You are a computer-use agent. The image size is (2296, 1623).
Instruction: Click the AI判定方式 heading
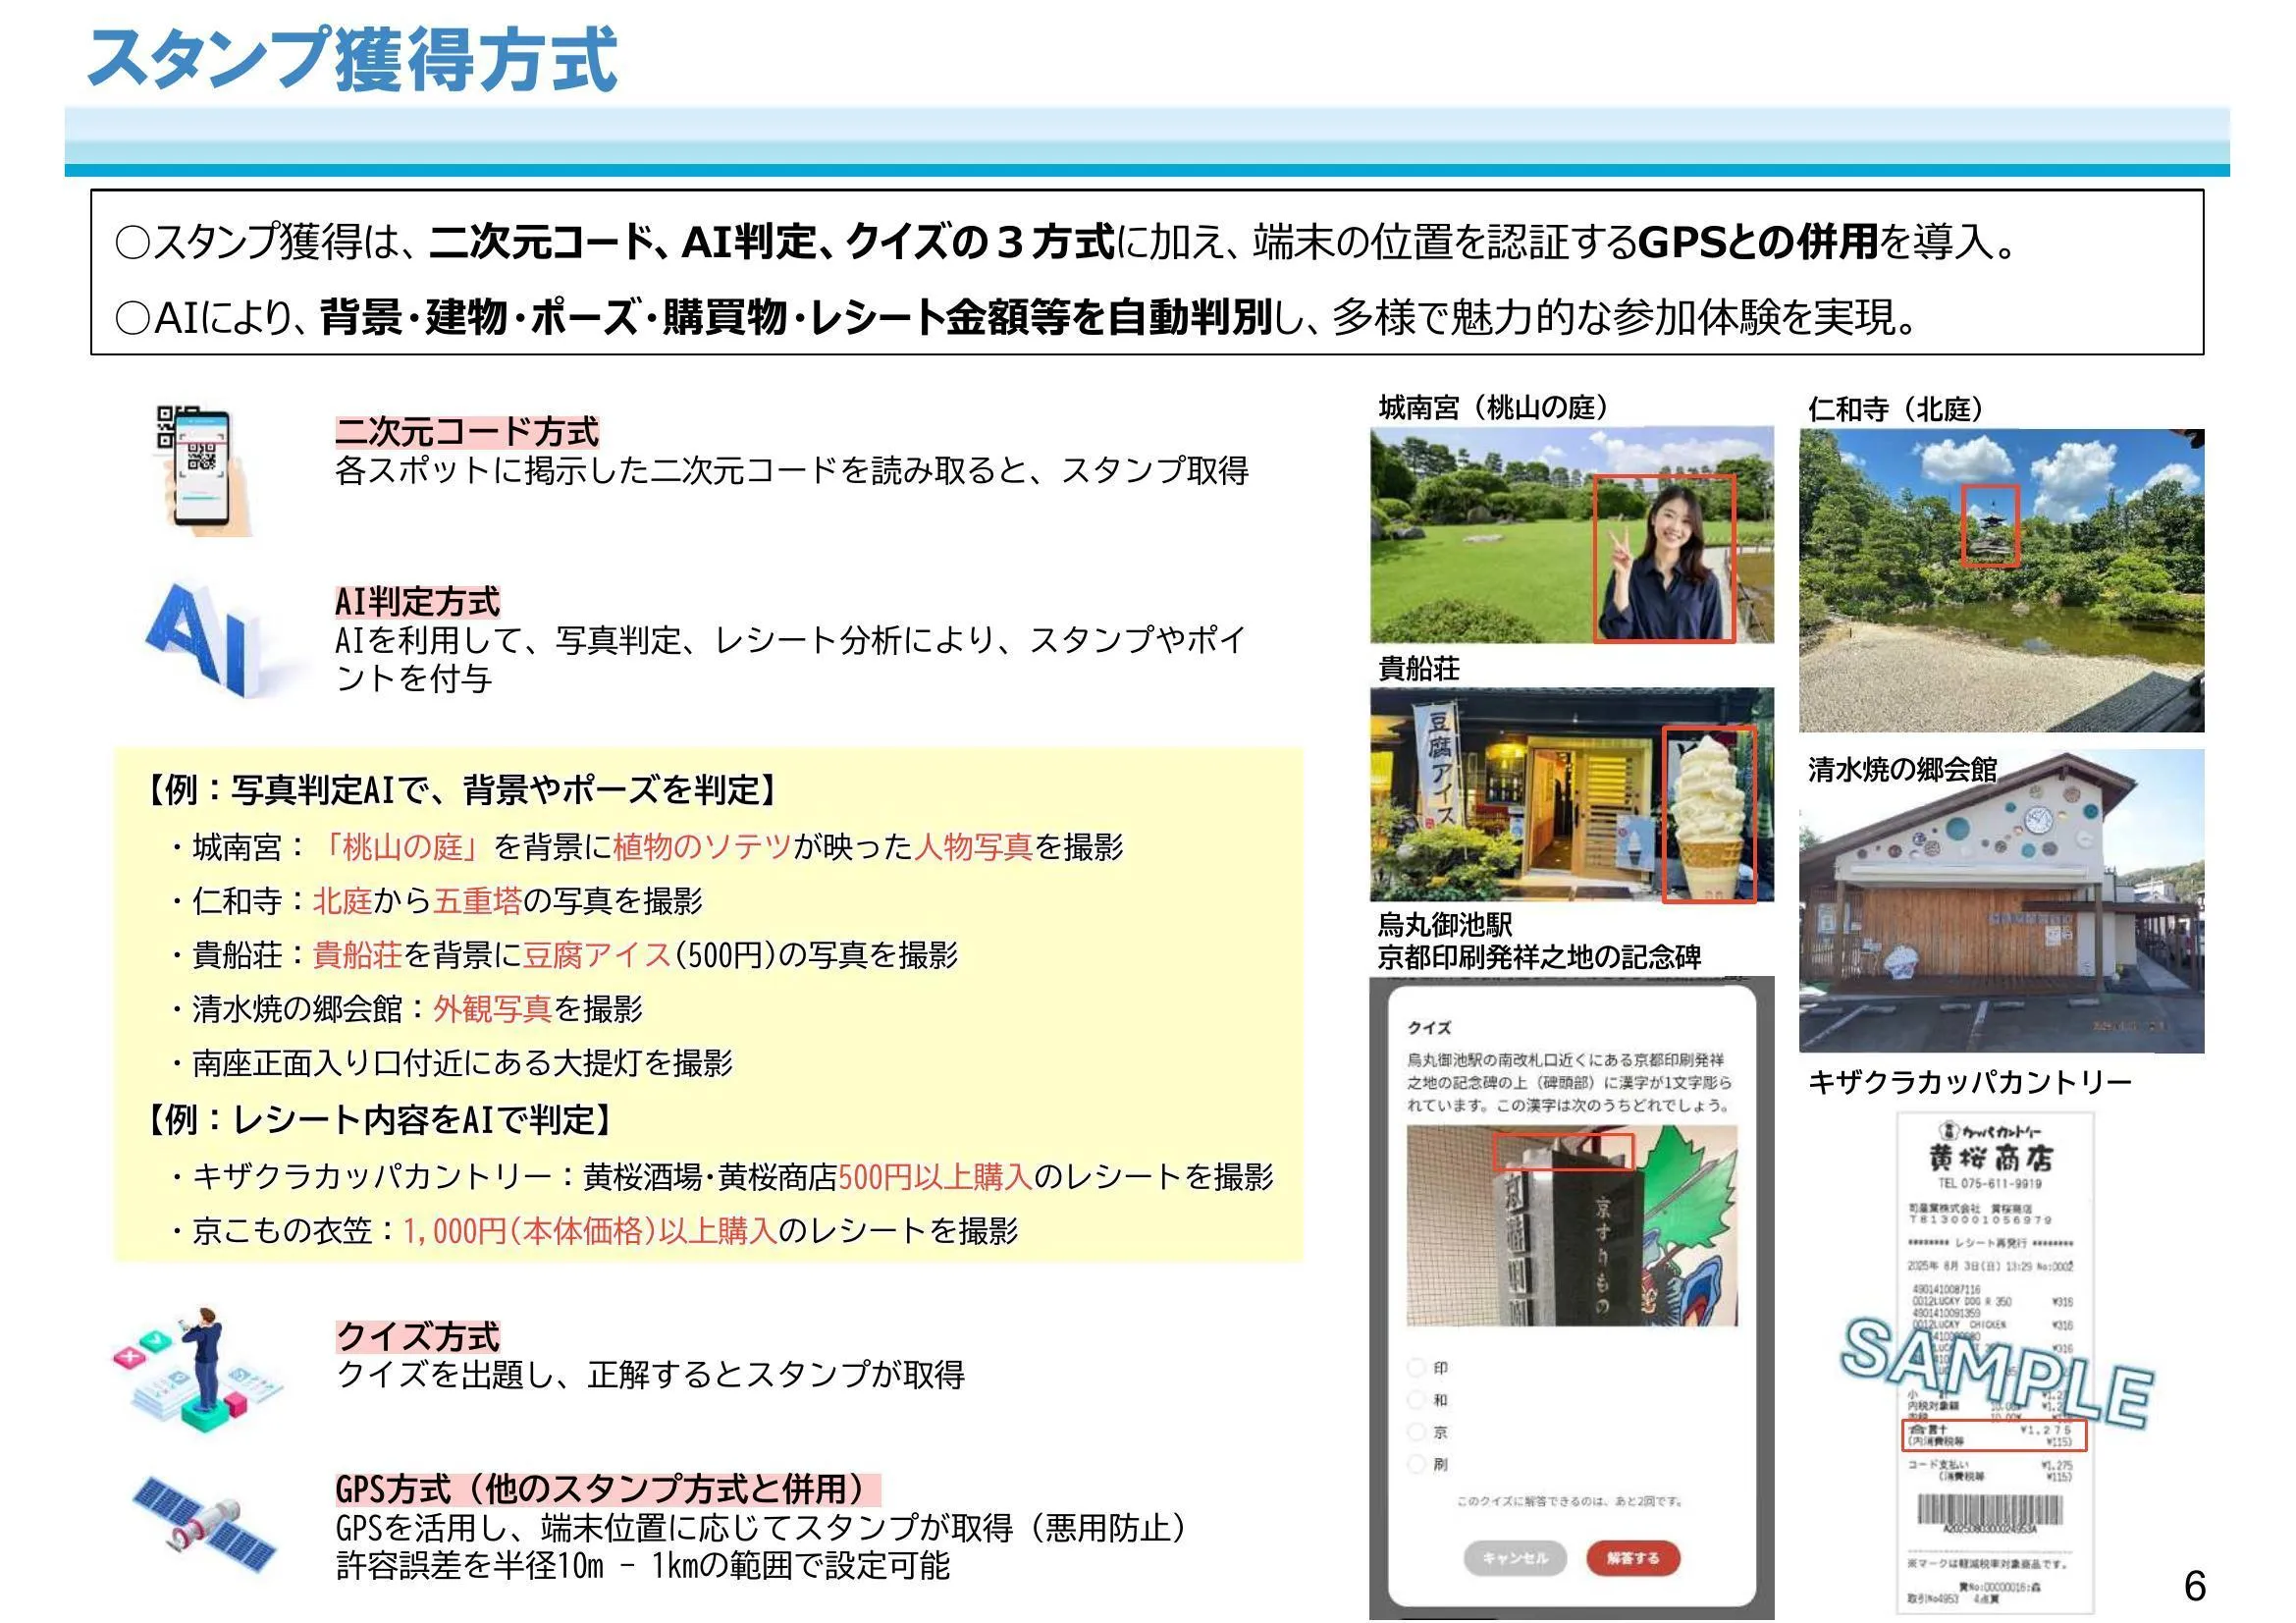[x=417, y=602]
